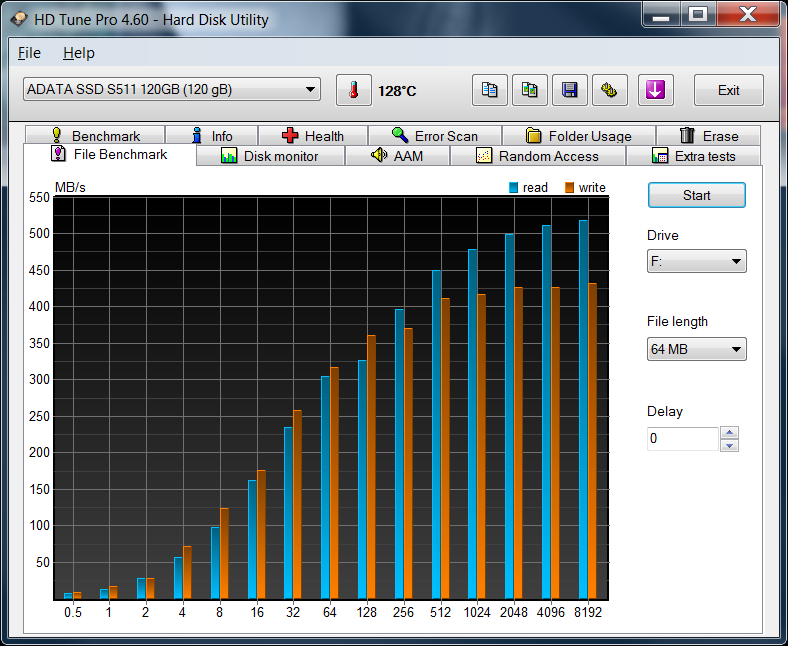The image size is (788, 646).
Task: Click the purple down-arrow icon button
Action: pos(655,90)
